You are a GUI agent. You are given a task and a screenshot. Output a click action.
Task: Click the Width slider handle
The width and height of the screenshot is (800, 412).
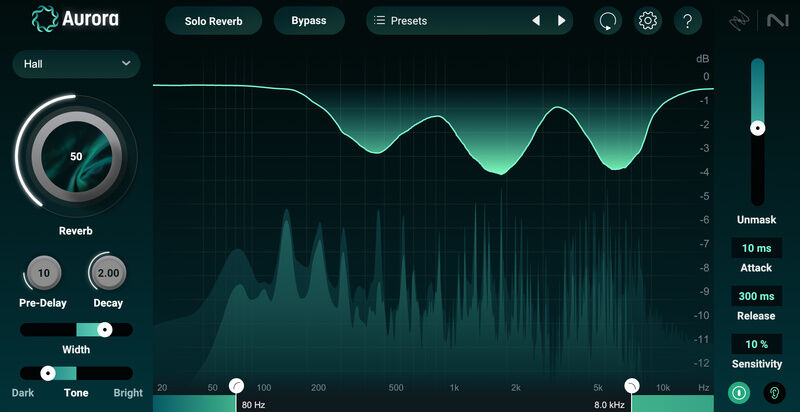coord(105,330)
